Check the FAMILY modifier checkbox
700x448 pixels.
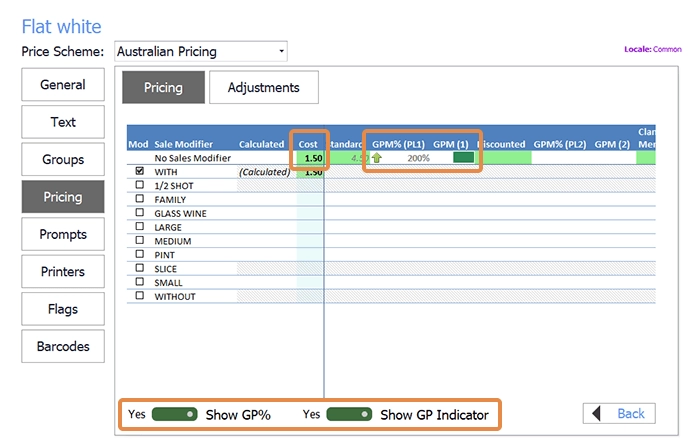140,199
